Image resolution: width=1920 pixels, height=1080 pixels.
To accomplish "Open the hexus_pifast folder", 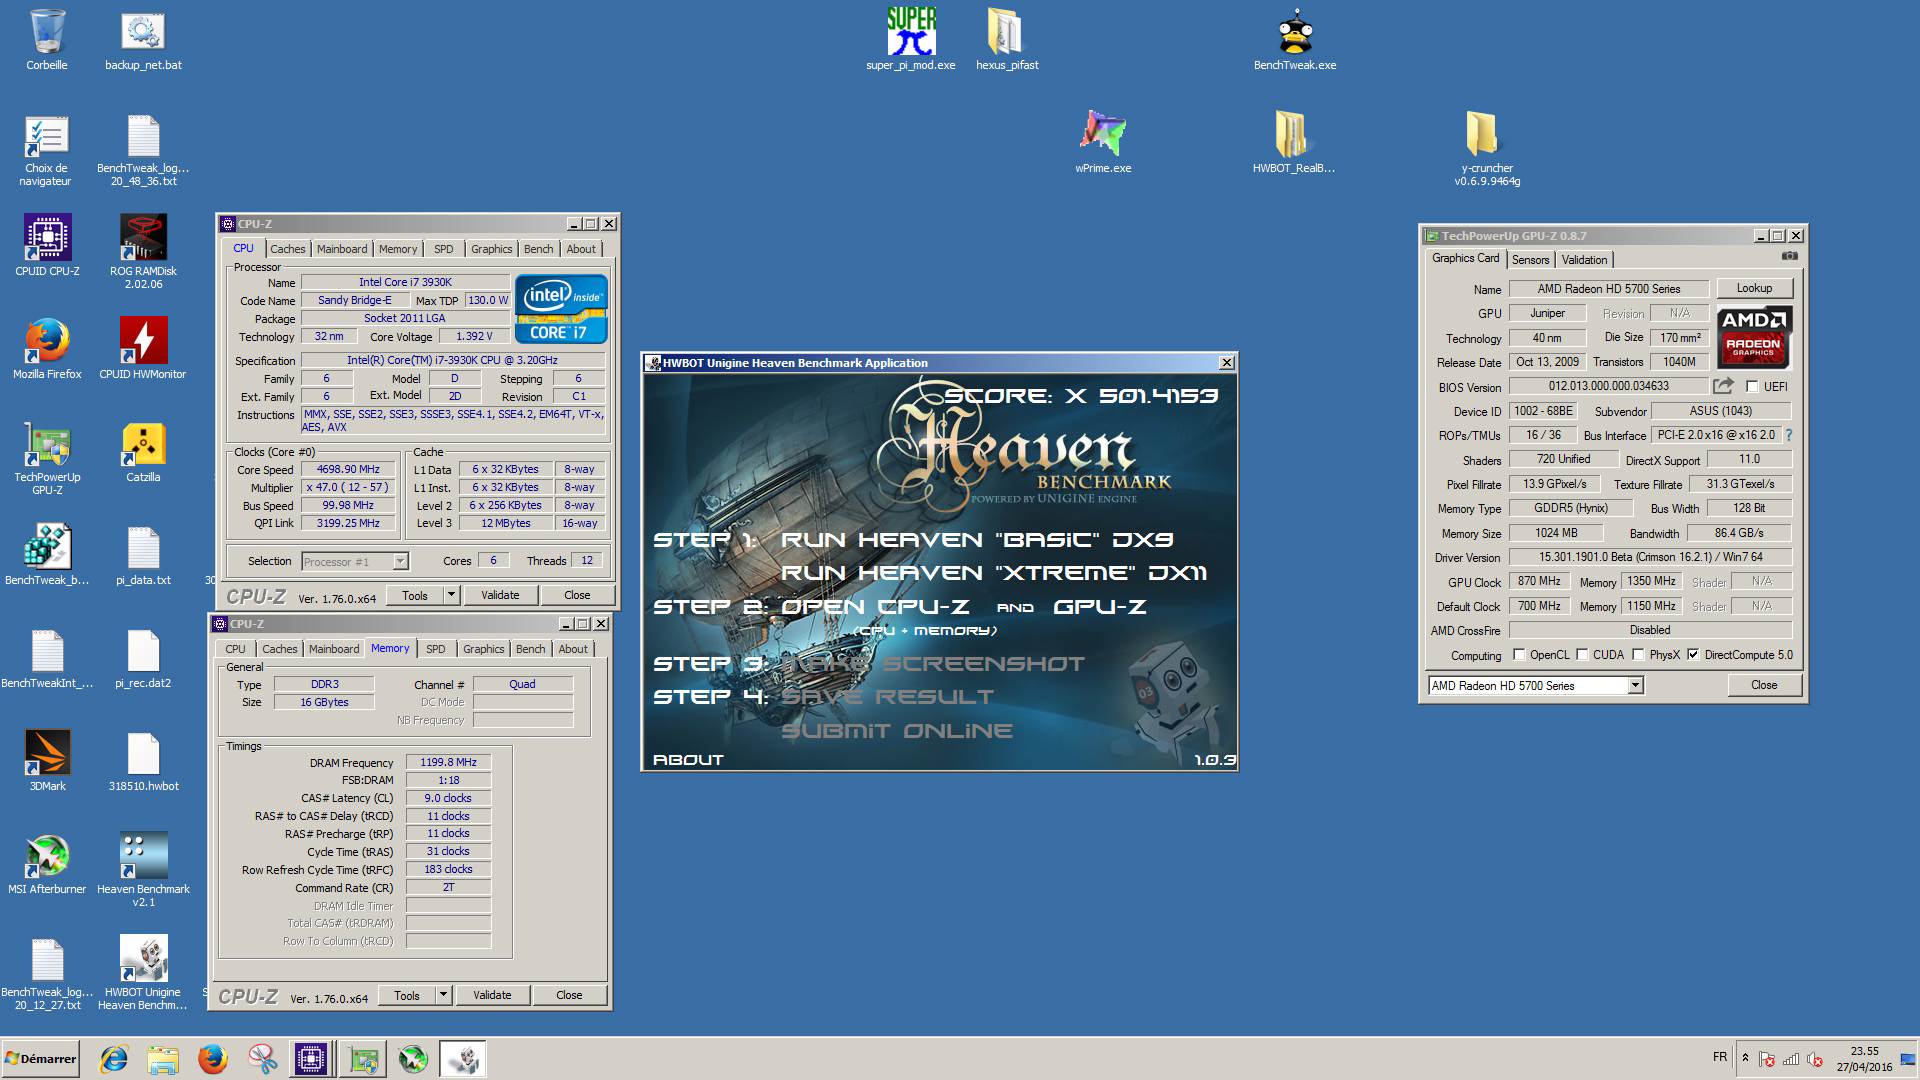I will pyautogui.click(x=1007, y=40).
